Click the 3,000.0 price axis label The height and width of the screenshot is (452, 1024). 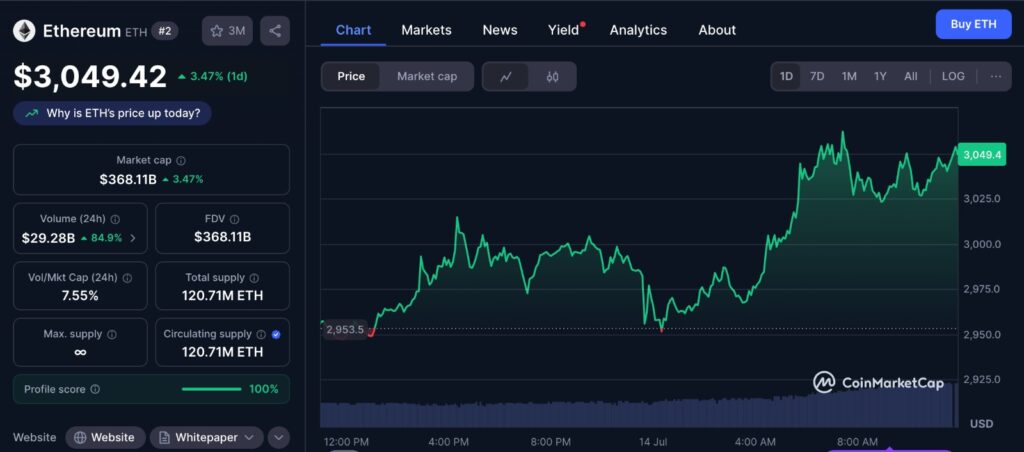pos(982,244)
